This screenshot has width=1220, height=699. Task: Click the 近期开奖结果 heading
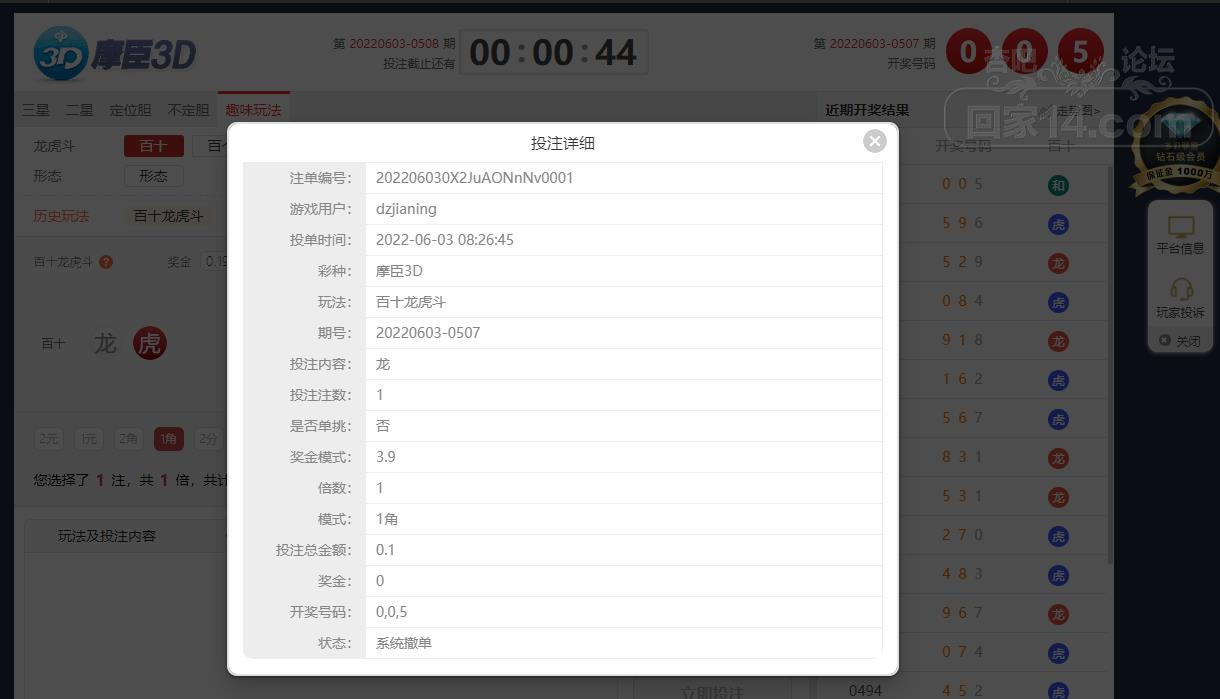click(x=868, y=110)
